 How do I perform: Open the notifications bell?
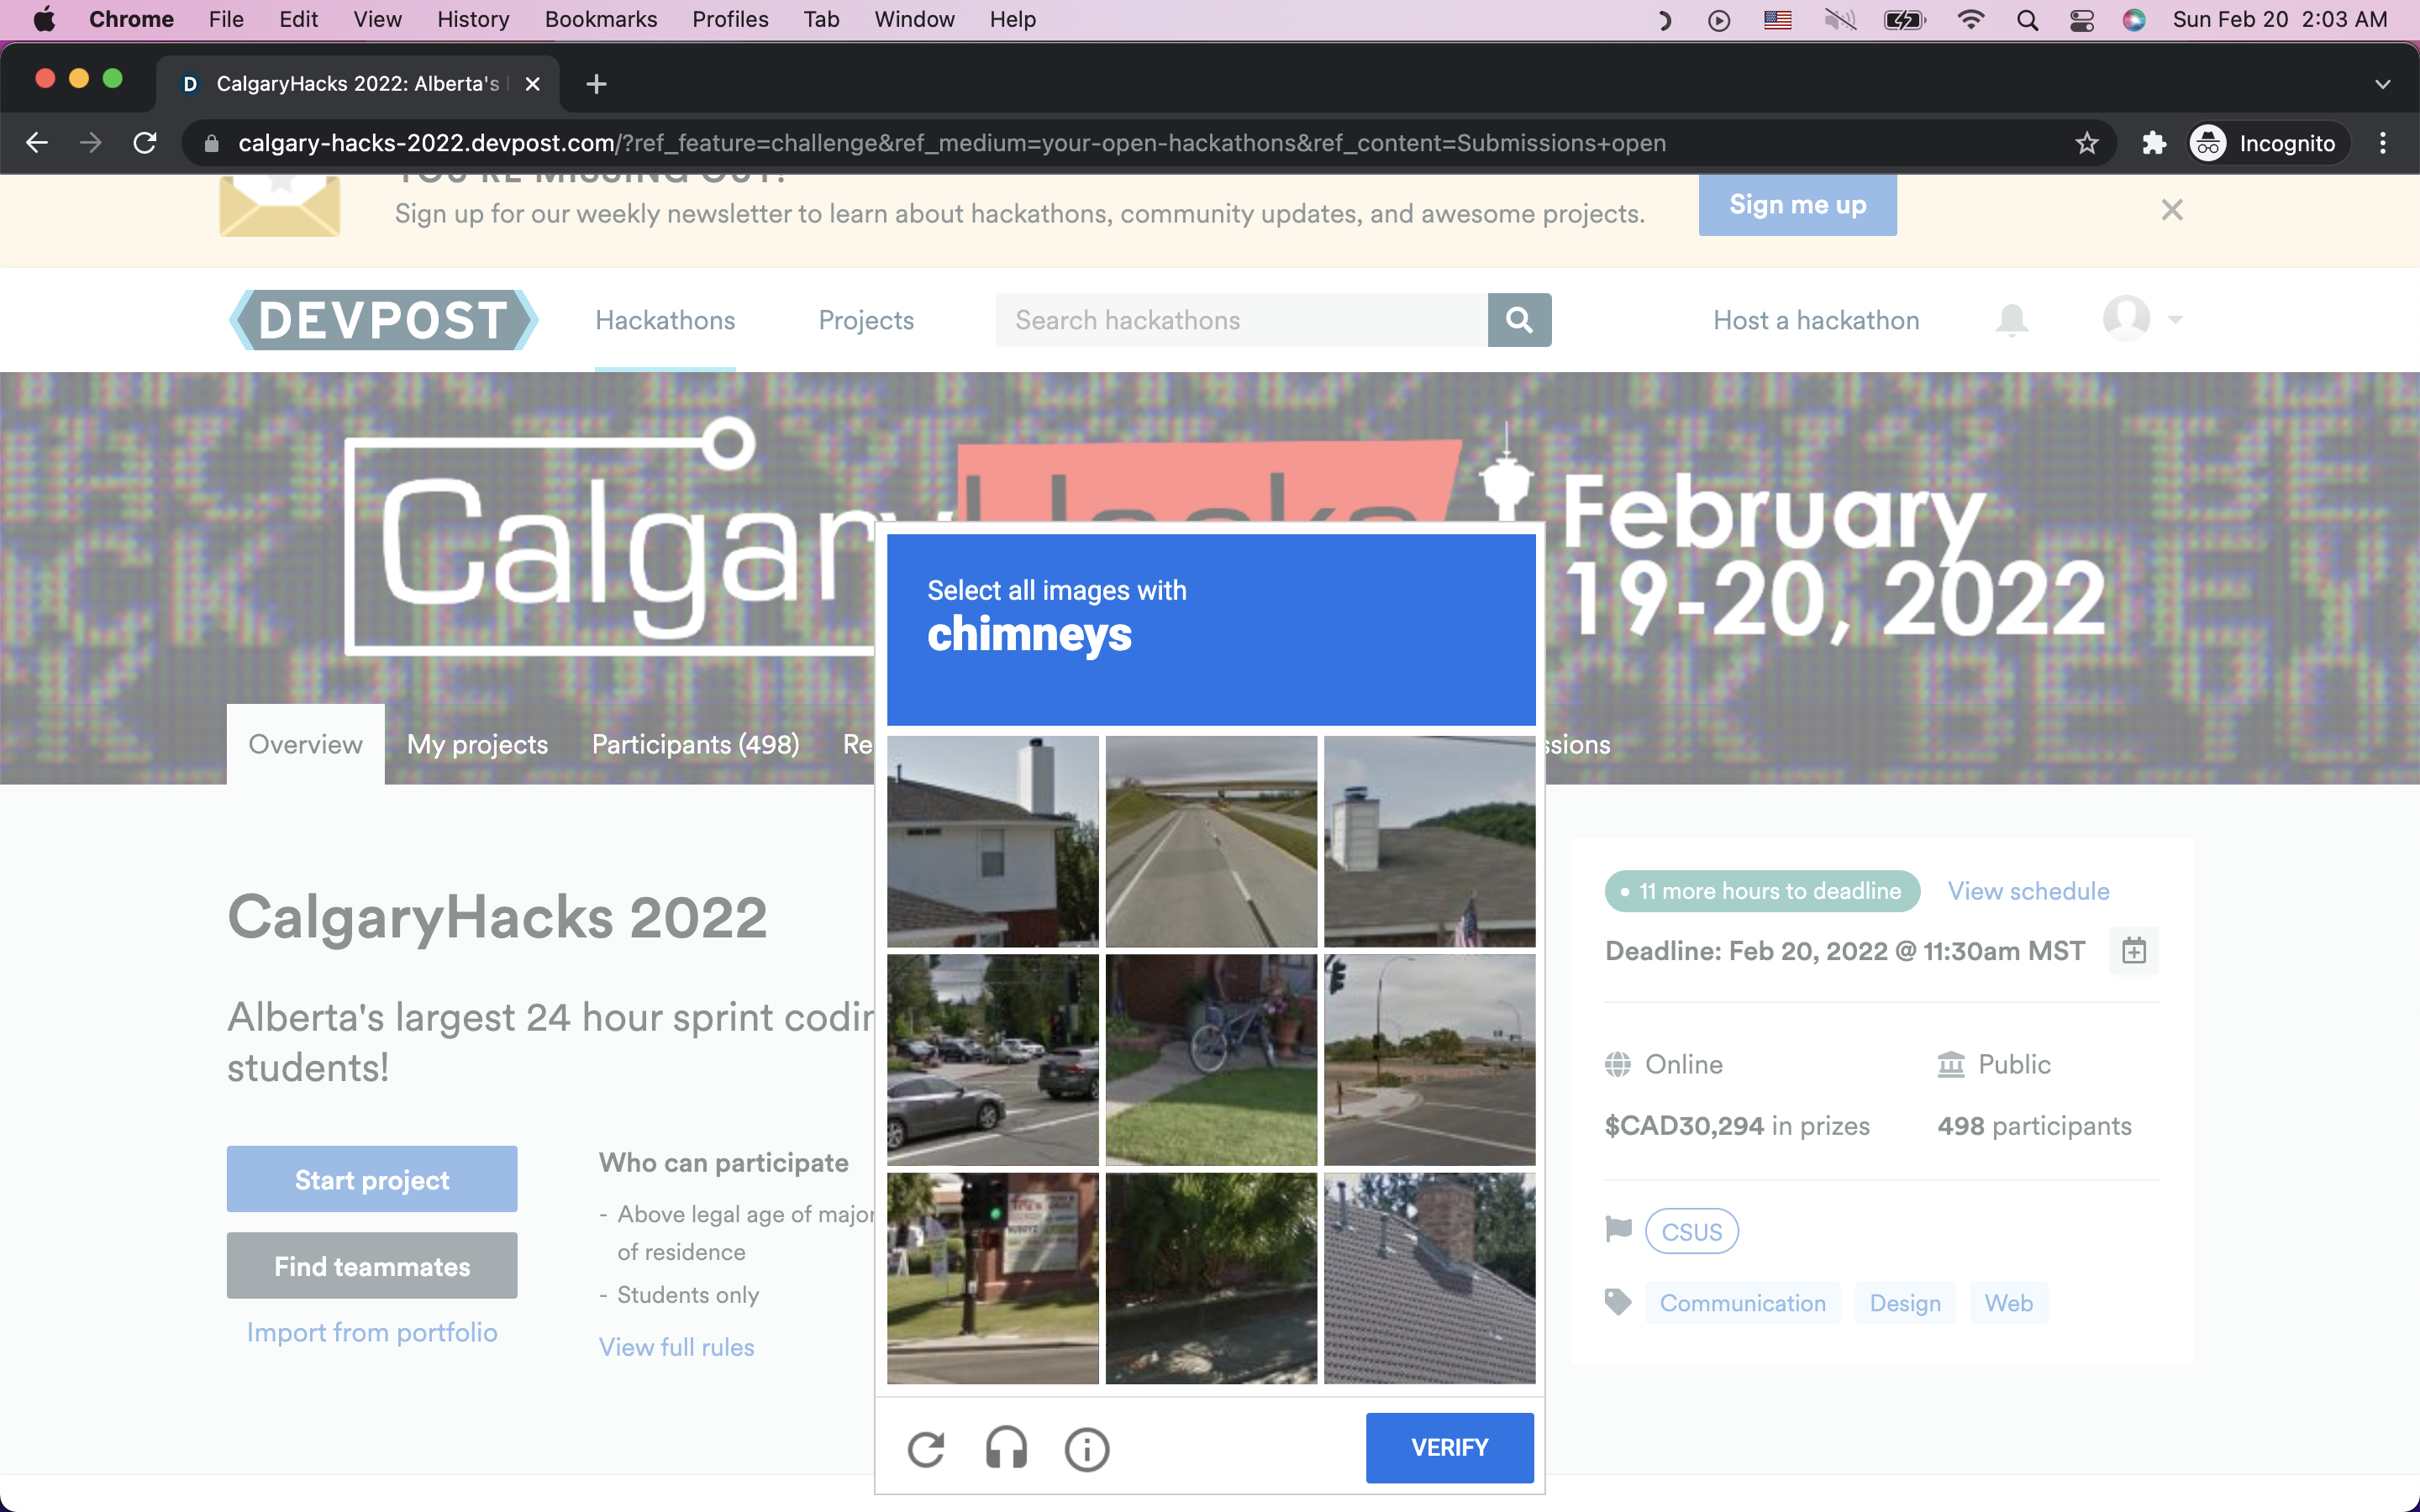click(2011, 320)
